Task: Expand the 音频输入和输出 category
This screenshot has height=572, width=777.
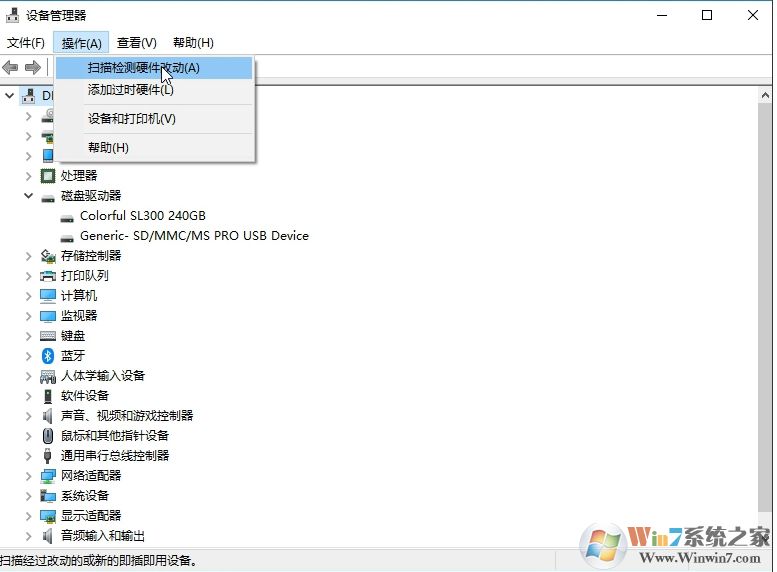Action: tap(29, 536)
